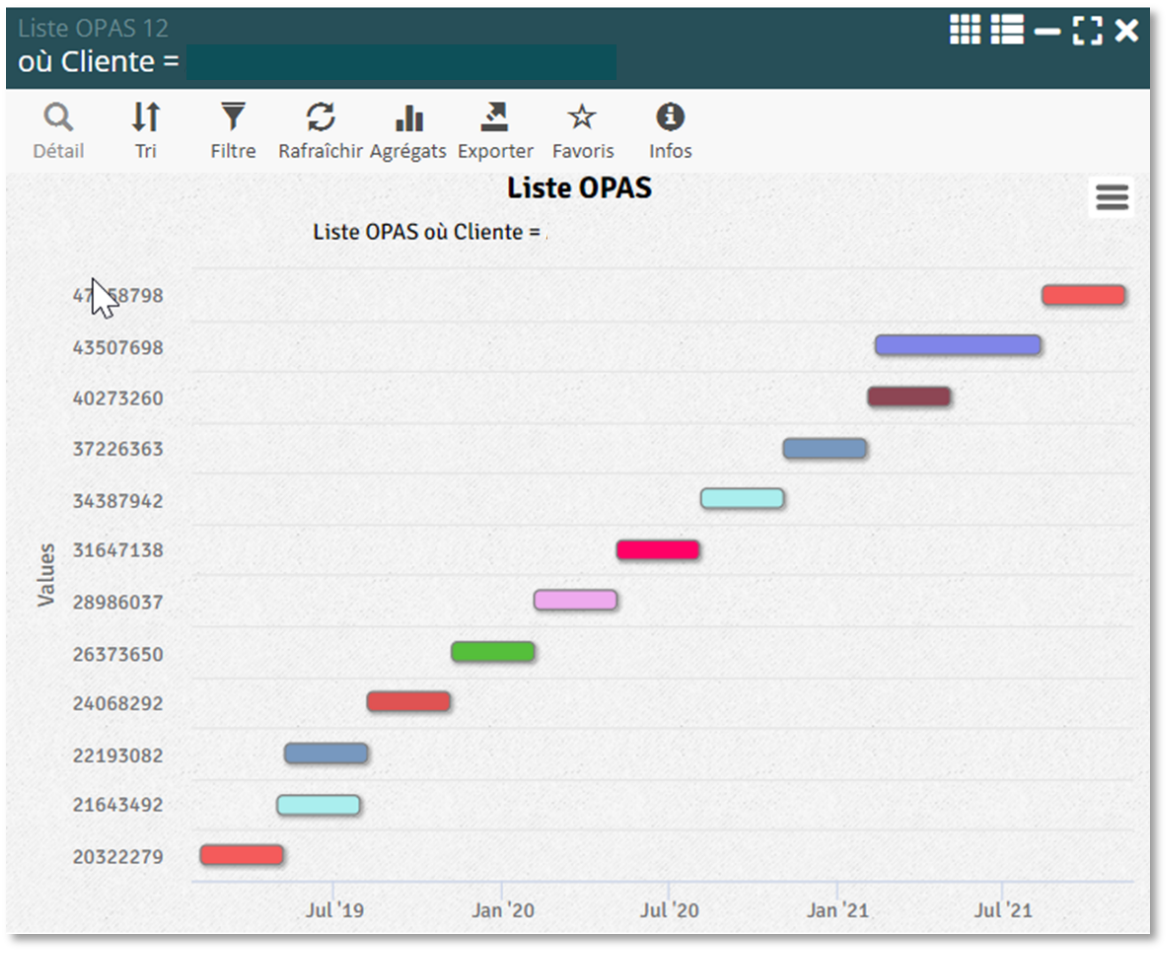Close the Liste OPAS window
Screen dimensions: 1169x953
[x=1127, y=31]
